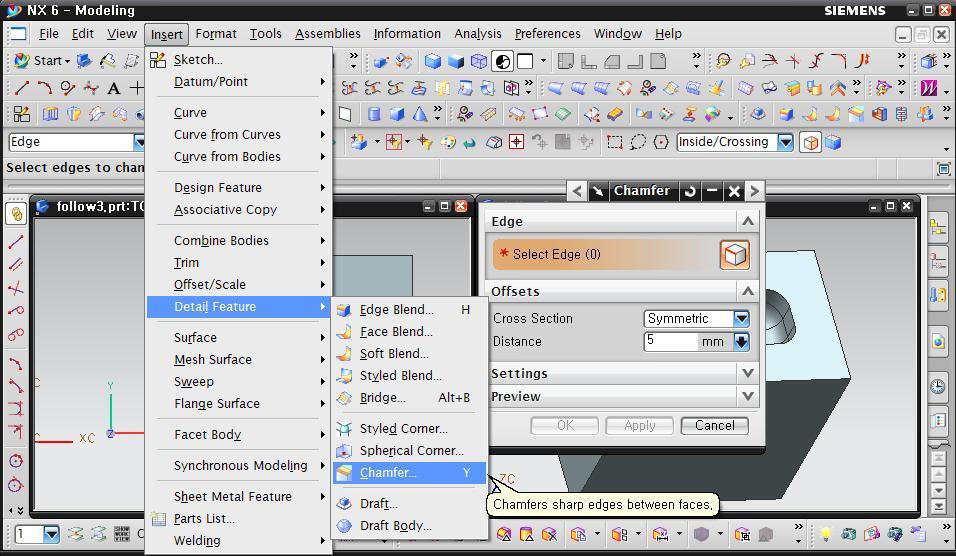The height and width of the screenshot is (556, 956).
Task: Click the rectangle selection icon
Action: (615, 142)
